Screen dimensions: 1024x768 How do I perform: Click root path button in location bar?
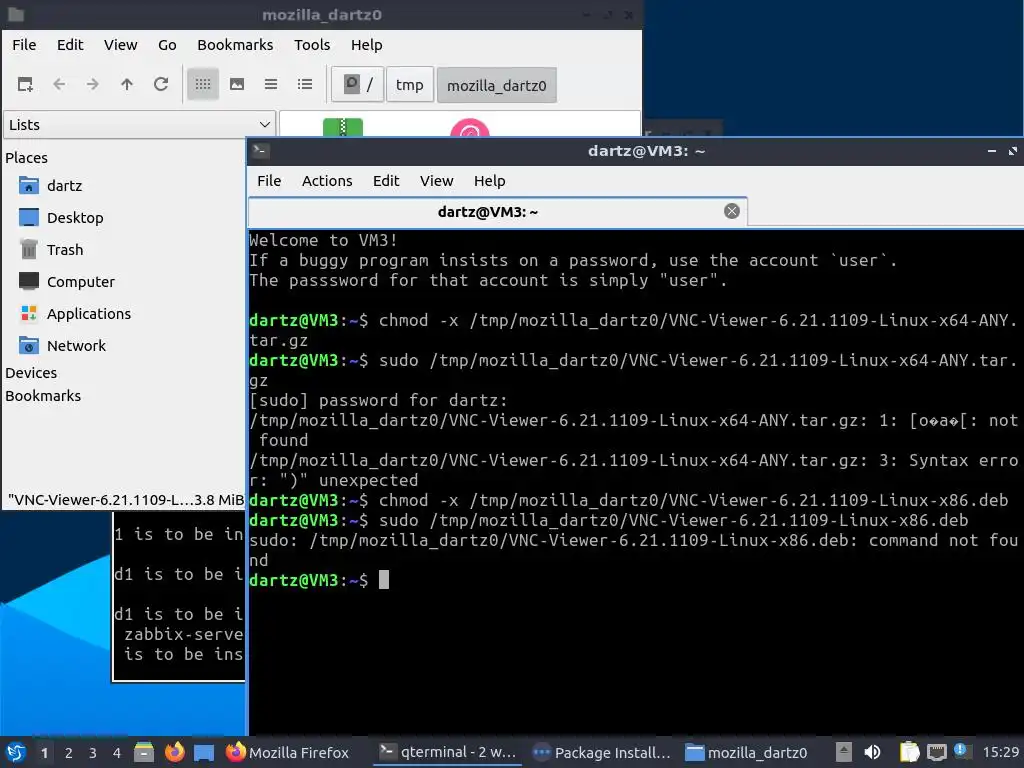357,85
